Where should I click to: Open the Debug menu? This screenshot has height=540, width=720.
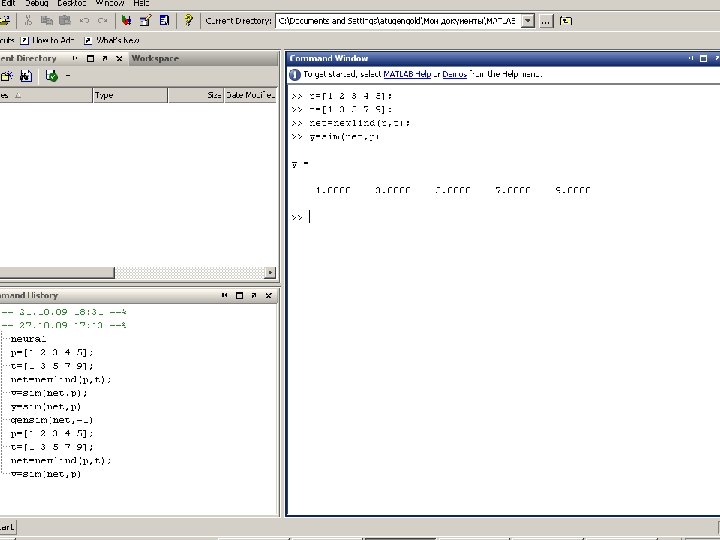click(x=37, y=3)
